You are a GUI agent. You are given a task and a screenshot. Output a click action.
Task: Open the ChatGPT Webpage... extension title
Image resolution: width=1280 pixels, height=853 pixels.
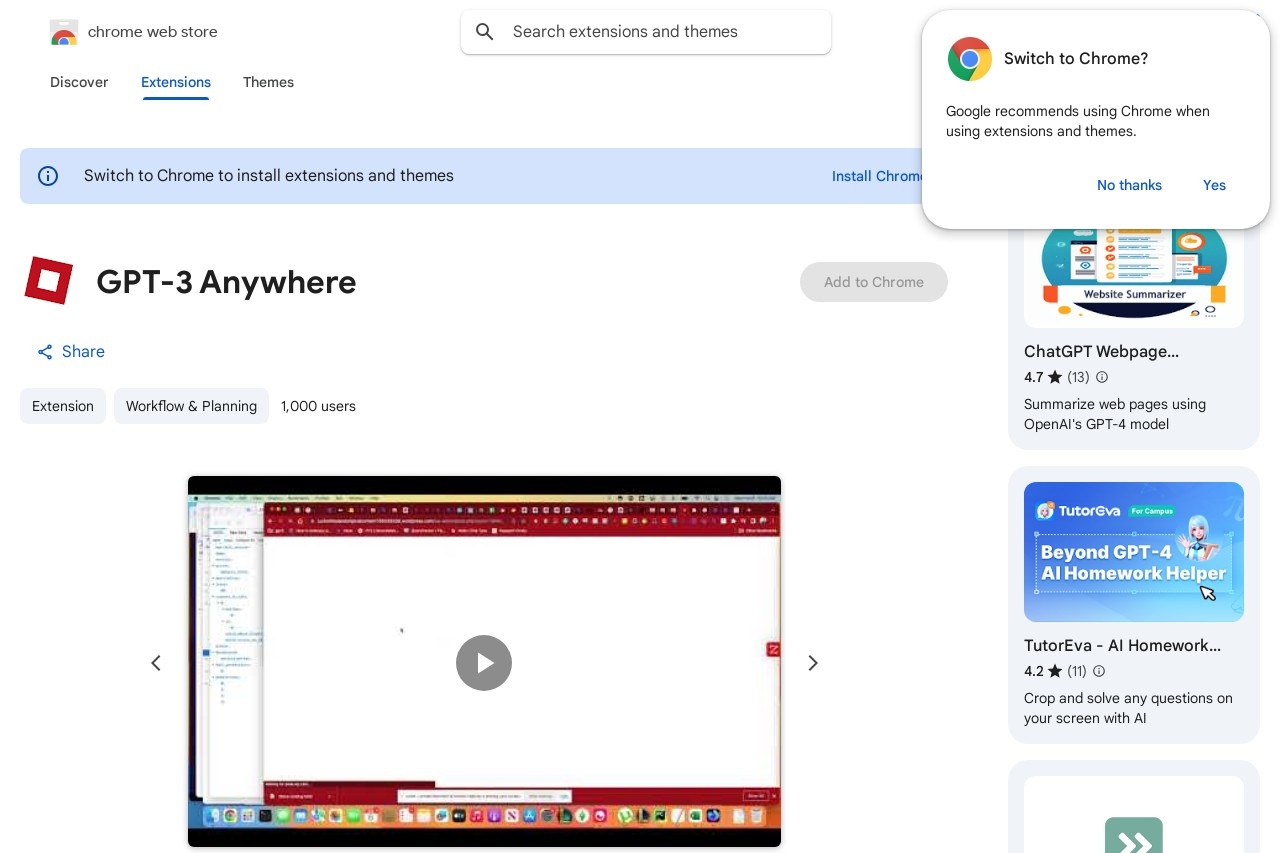click(x=1101, y=351)
